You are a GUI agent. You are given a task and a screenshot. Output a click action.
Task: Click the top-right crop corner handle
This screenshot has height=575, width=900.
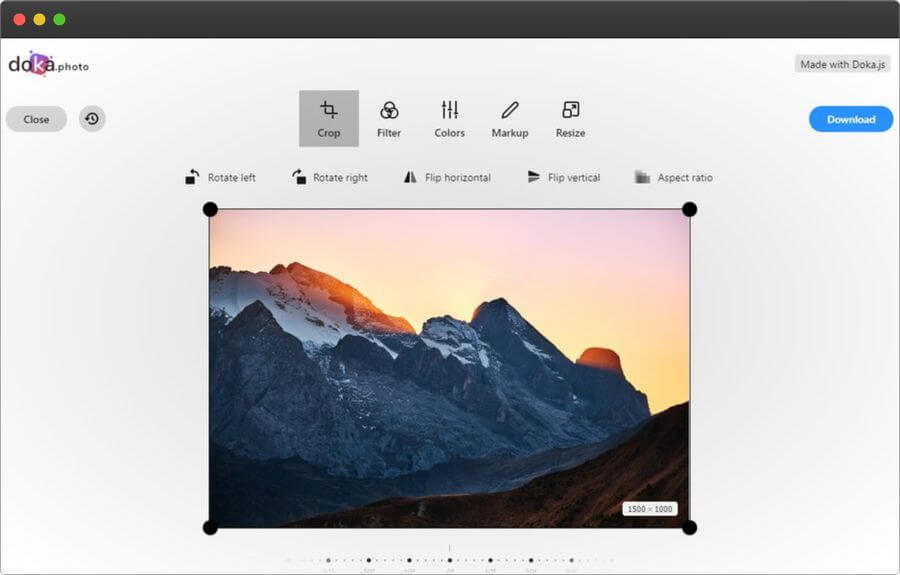(x=689, y=209)
